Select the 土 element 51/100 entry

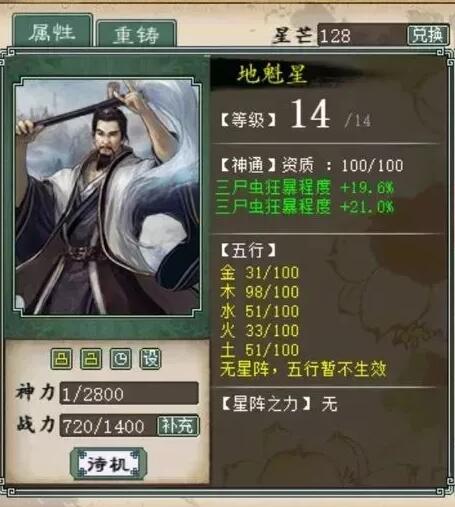click(x=259, y=350)
